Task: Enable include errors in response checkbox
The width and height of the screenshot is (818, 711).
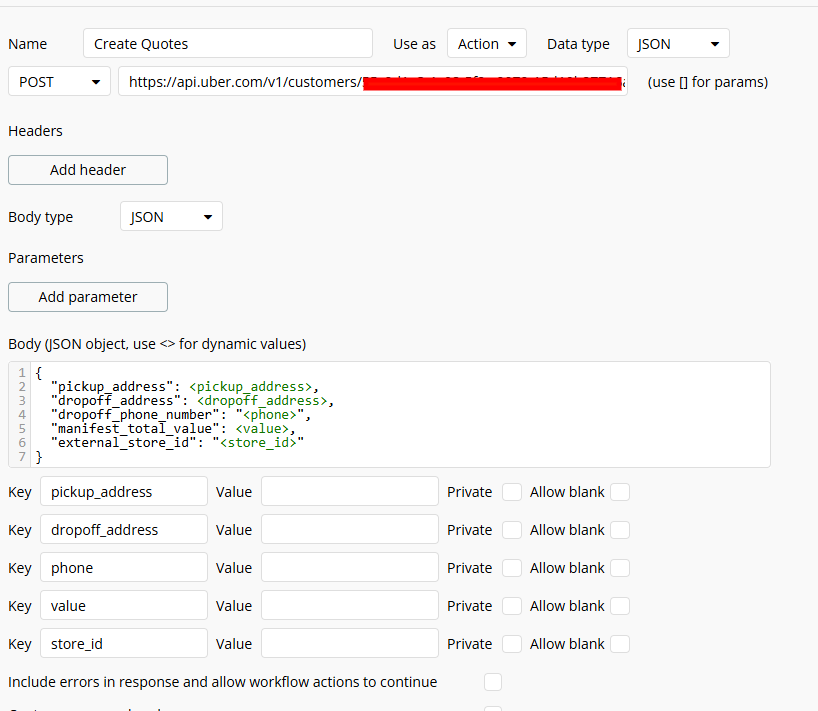Action: tap(493, 682)
